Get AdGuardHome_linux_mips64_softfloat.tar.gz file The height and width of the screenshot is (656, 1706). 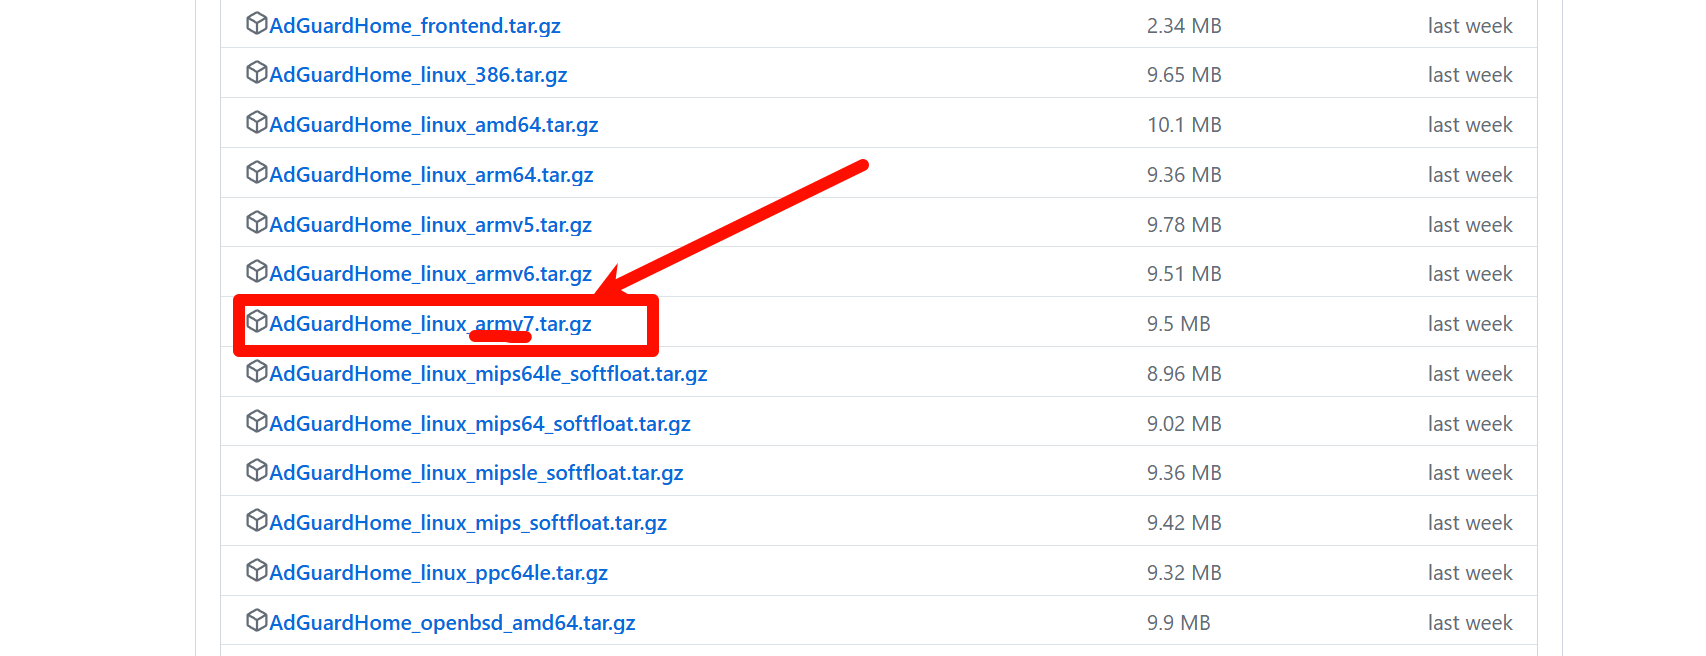pyautogui.click(x=480, y=424)
